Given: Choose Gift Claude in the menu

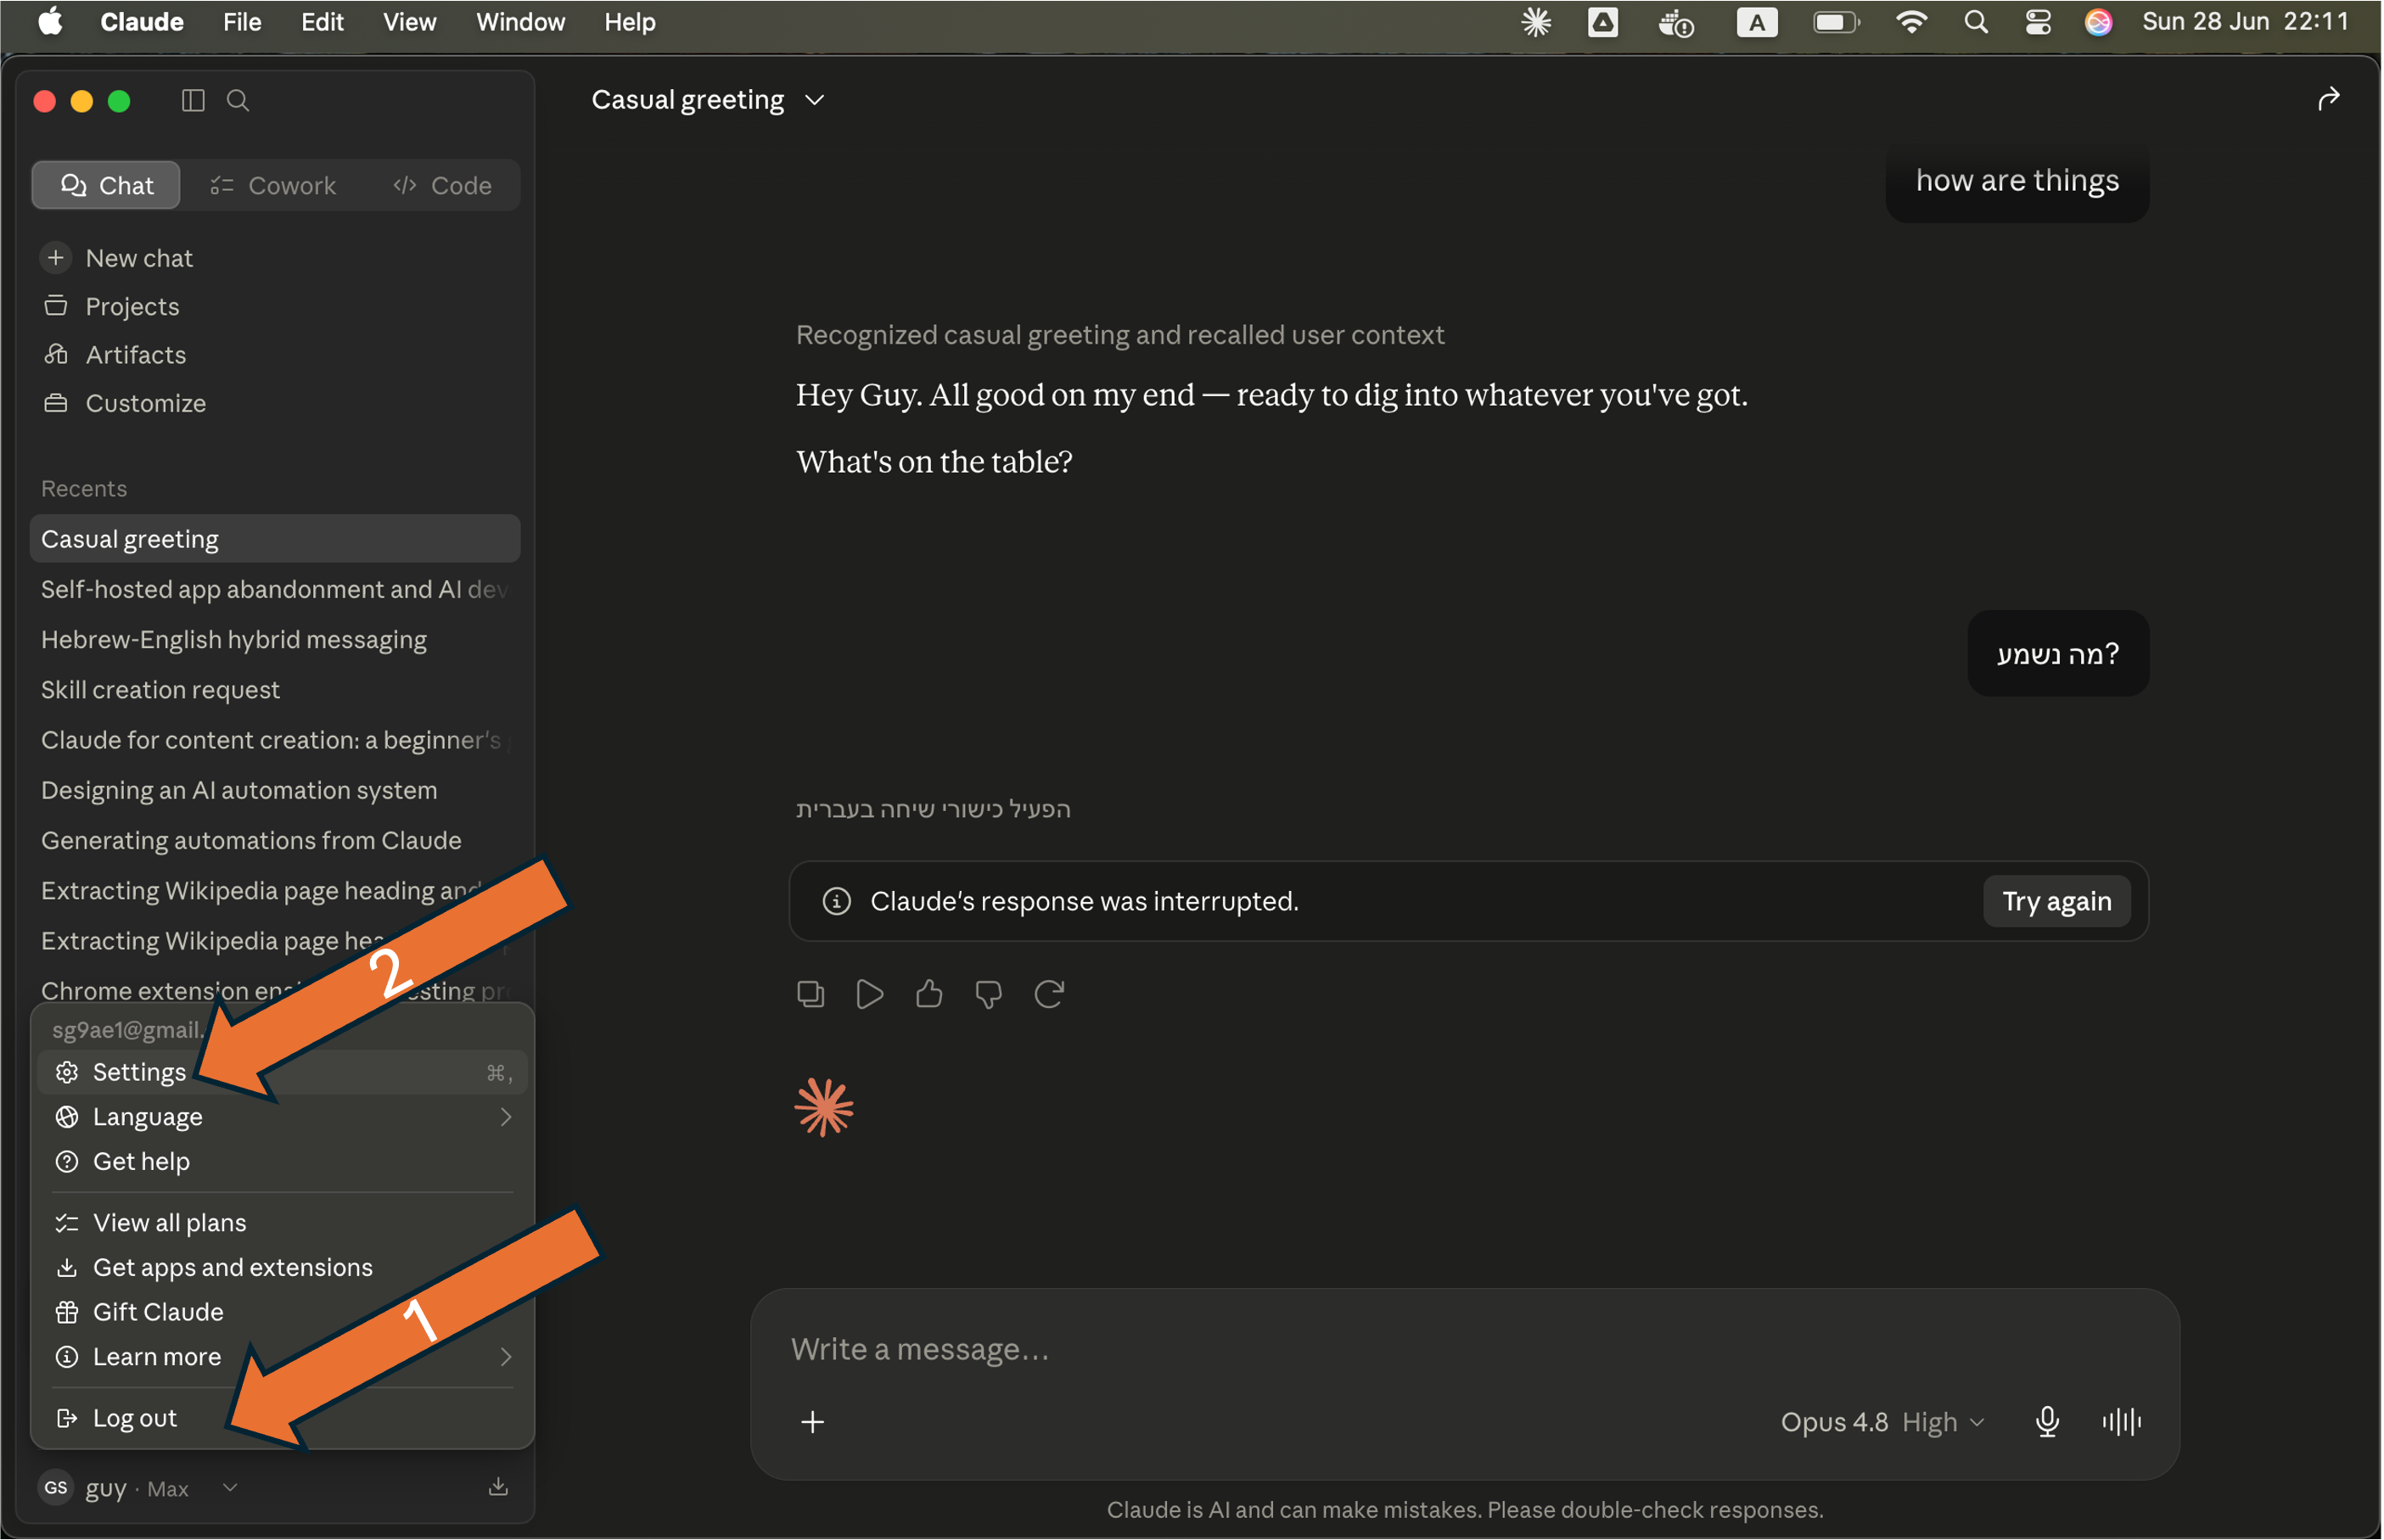Looking at the screenshot, I should 282,1312.
